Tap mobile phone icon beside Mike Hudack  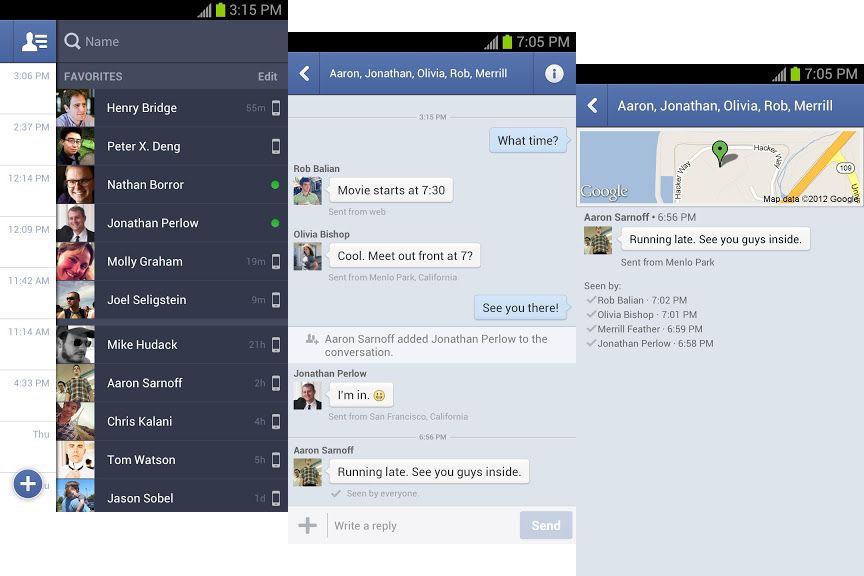click(x=276, y=344)
